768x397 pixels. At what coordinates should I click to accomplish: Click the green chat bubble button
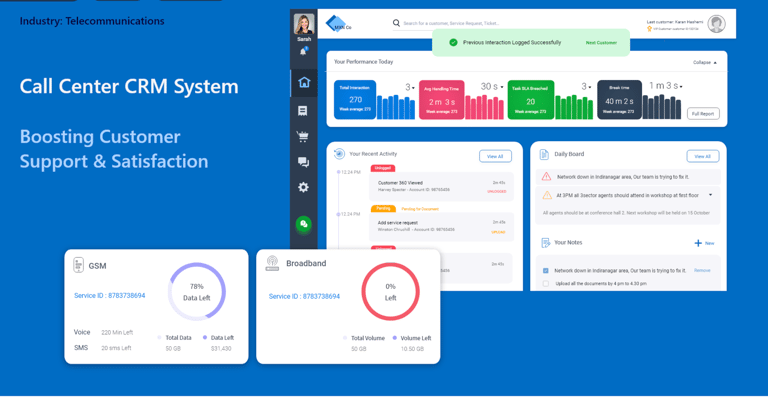[304, 224]
